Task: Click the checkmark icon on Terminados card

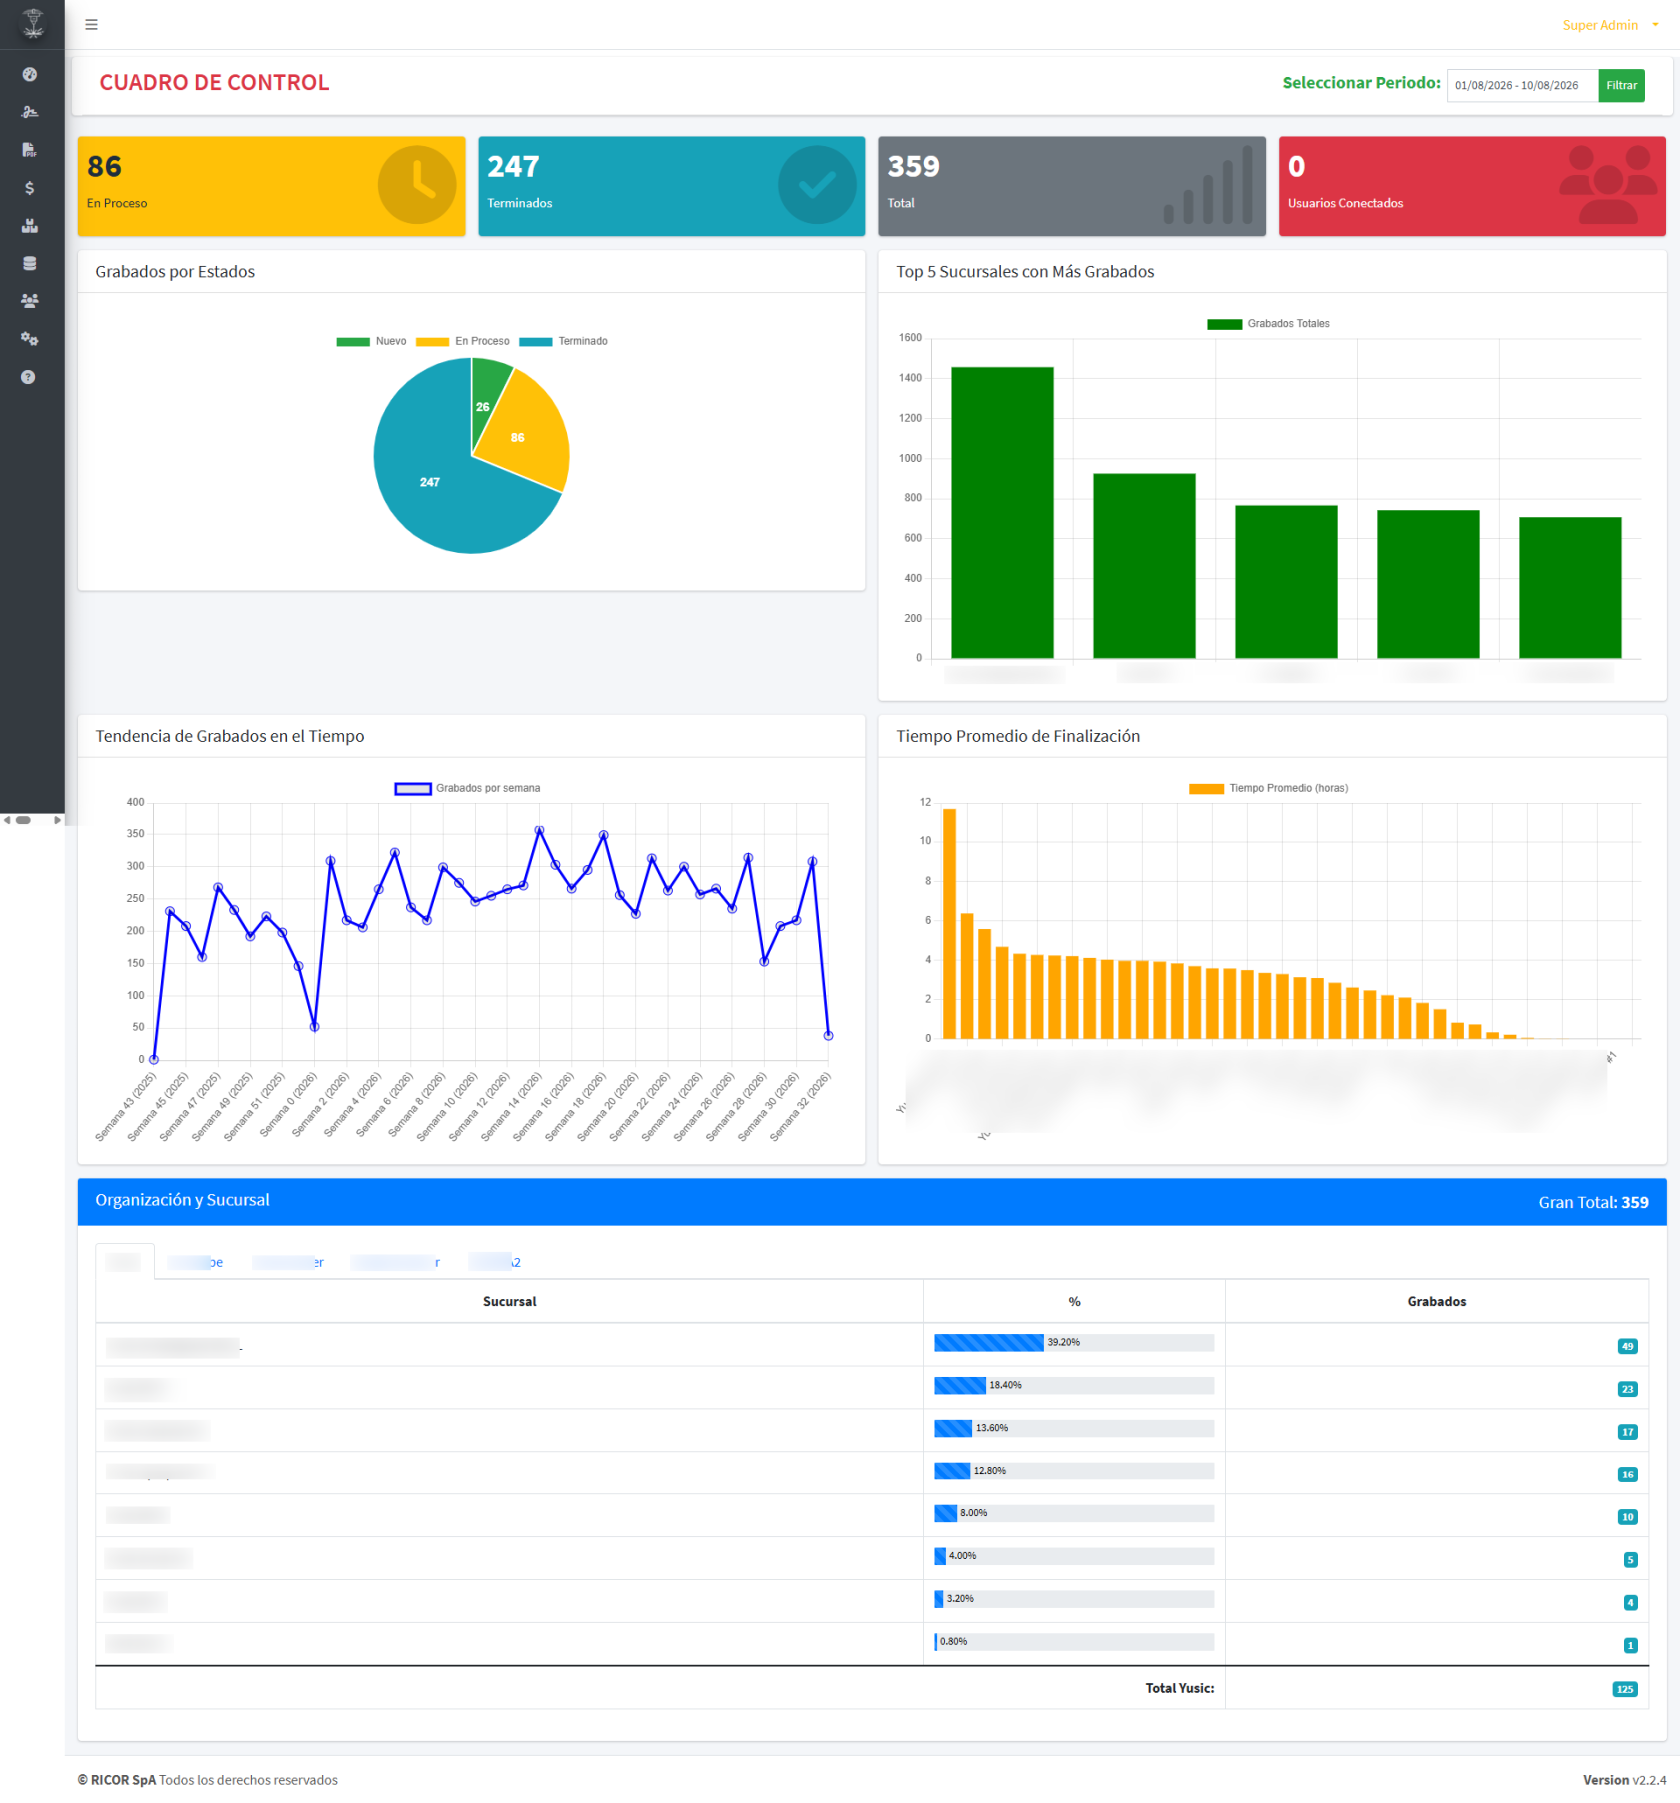Action: (817, 185)
